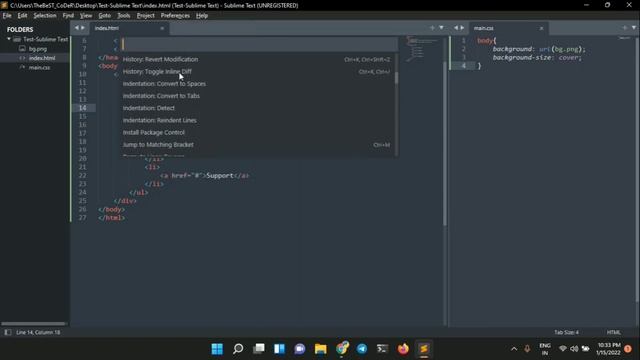640x360 pixels.
Task: Add new tab in left pane
Action: coord(432,28)
